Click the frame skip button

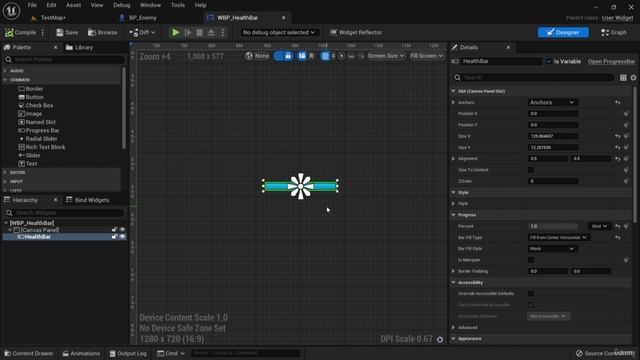[x=188, y=32]
